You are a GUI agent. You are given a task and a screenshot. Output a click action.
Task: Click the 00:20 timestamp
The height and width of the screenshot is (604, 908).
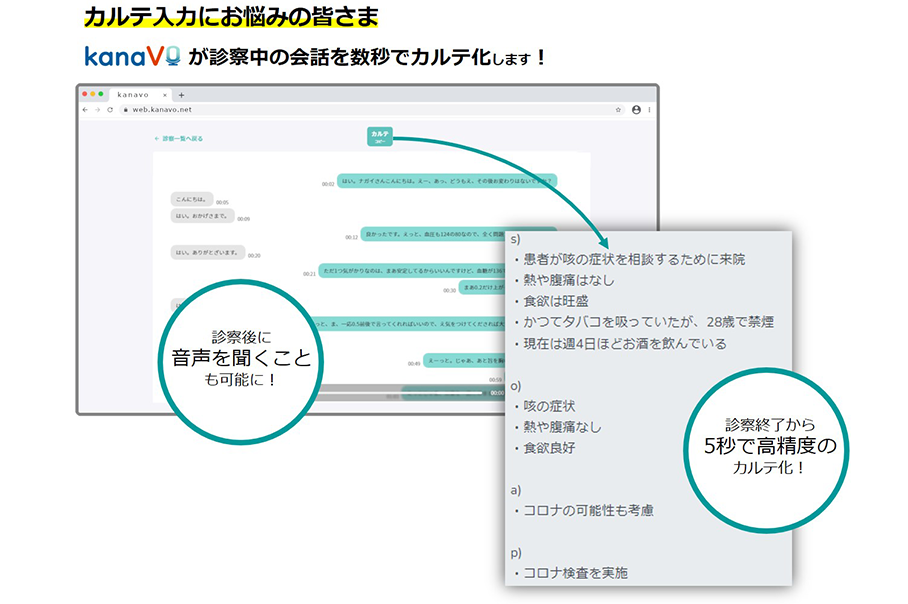pyautogui.click(x=254, y=255)
